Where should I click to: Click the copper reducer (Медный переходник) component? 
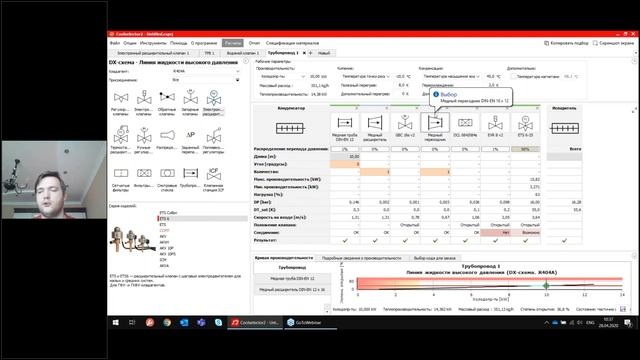[435, 123]
